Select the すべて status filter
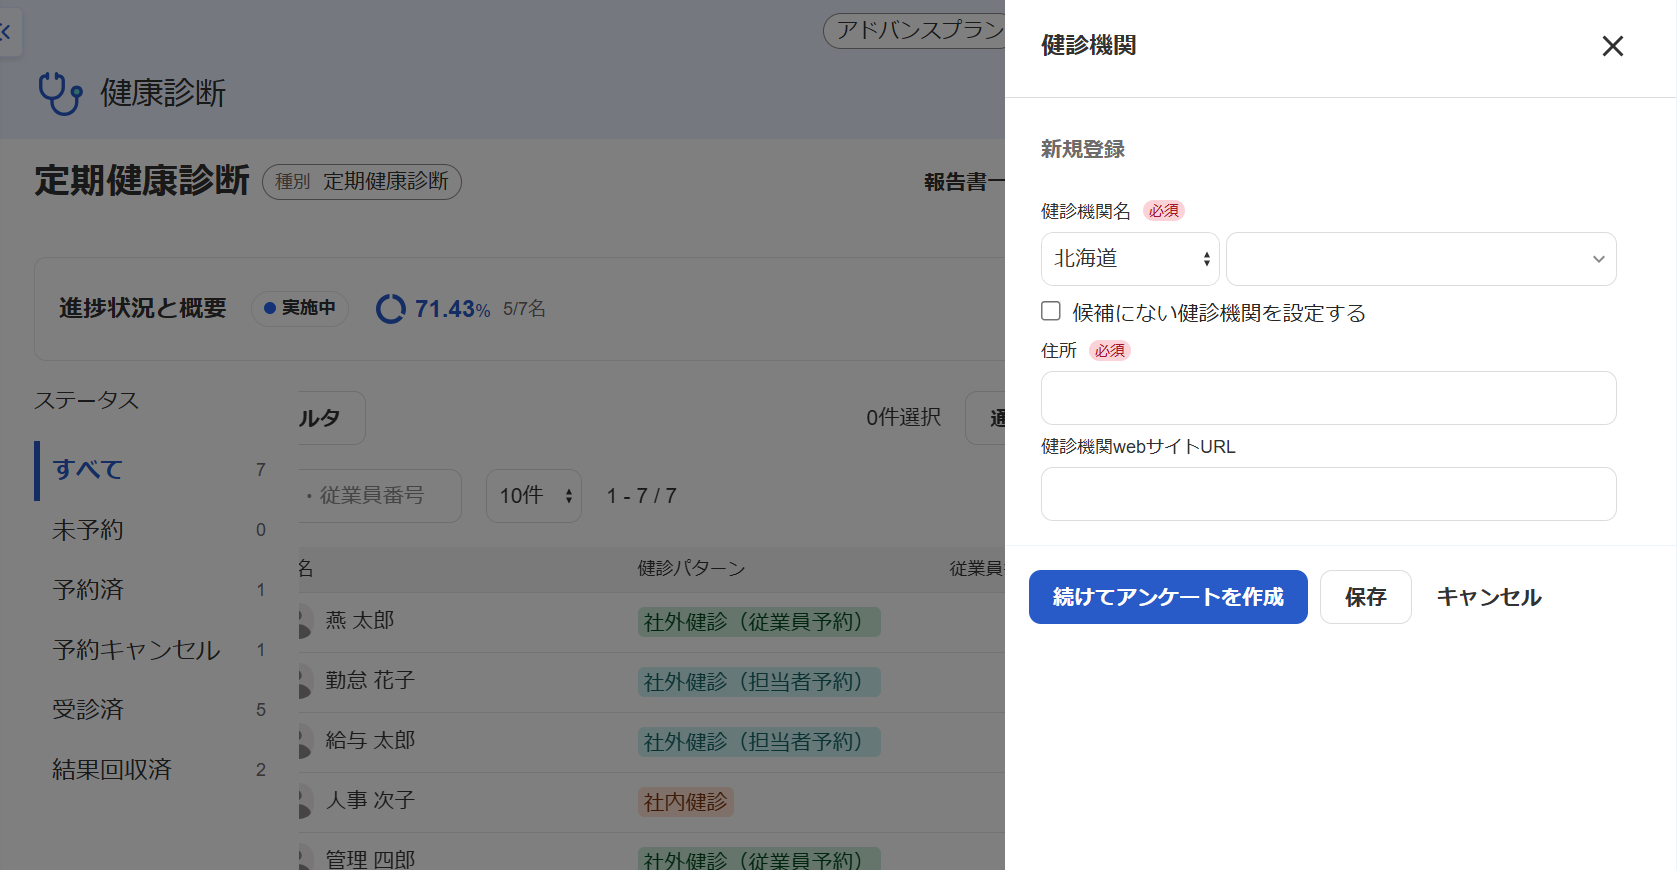1677x870 pixels. click(x=160, y=470)
